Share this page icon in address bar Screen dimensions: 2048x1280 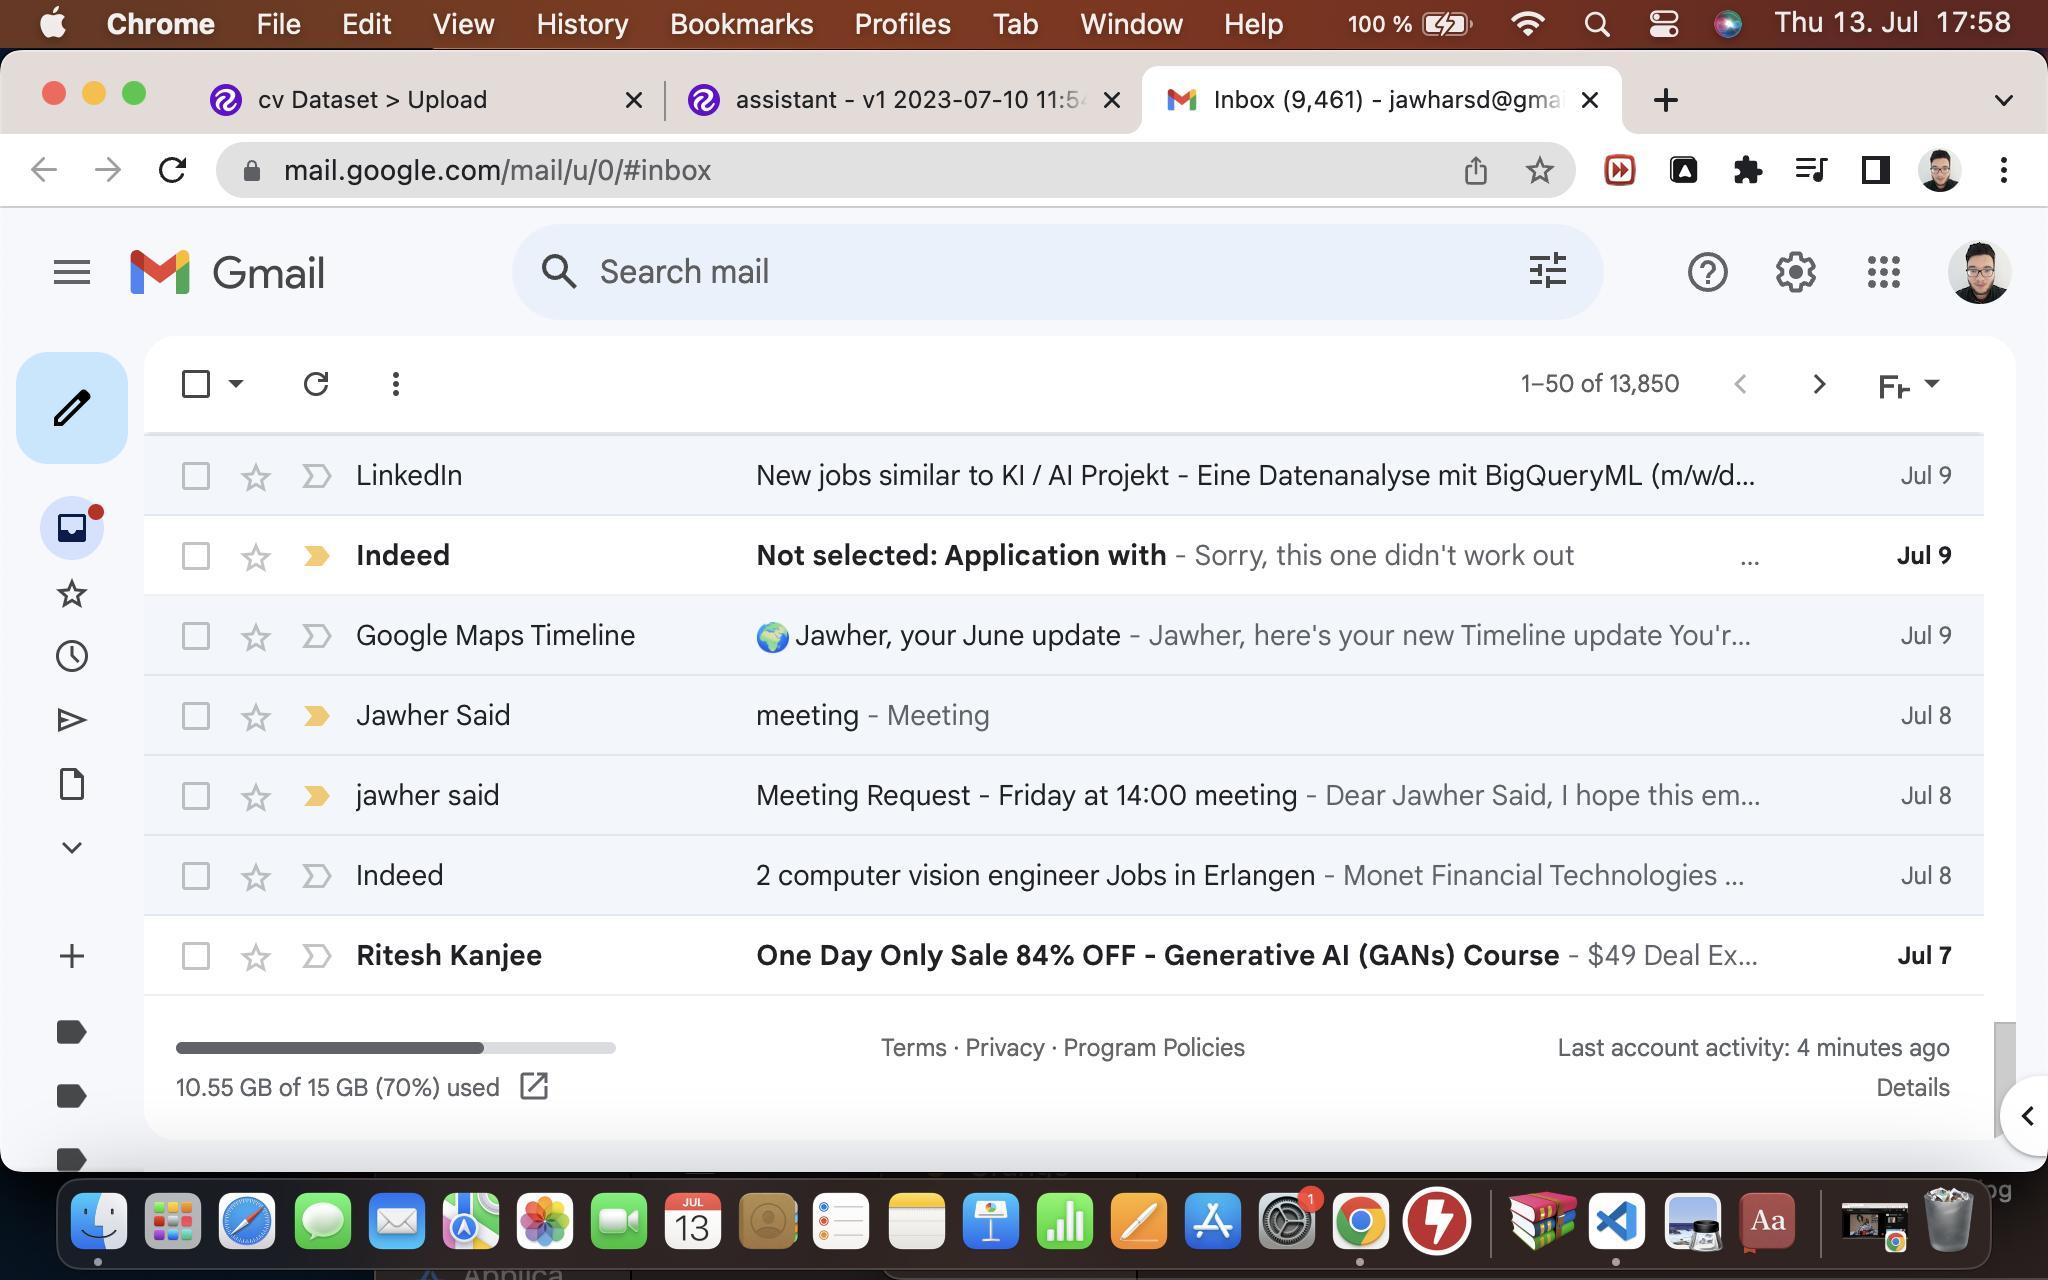(x=1476, y=170)
